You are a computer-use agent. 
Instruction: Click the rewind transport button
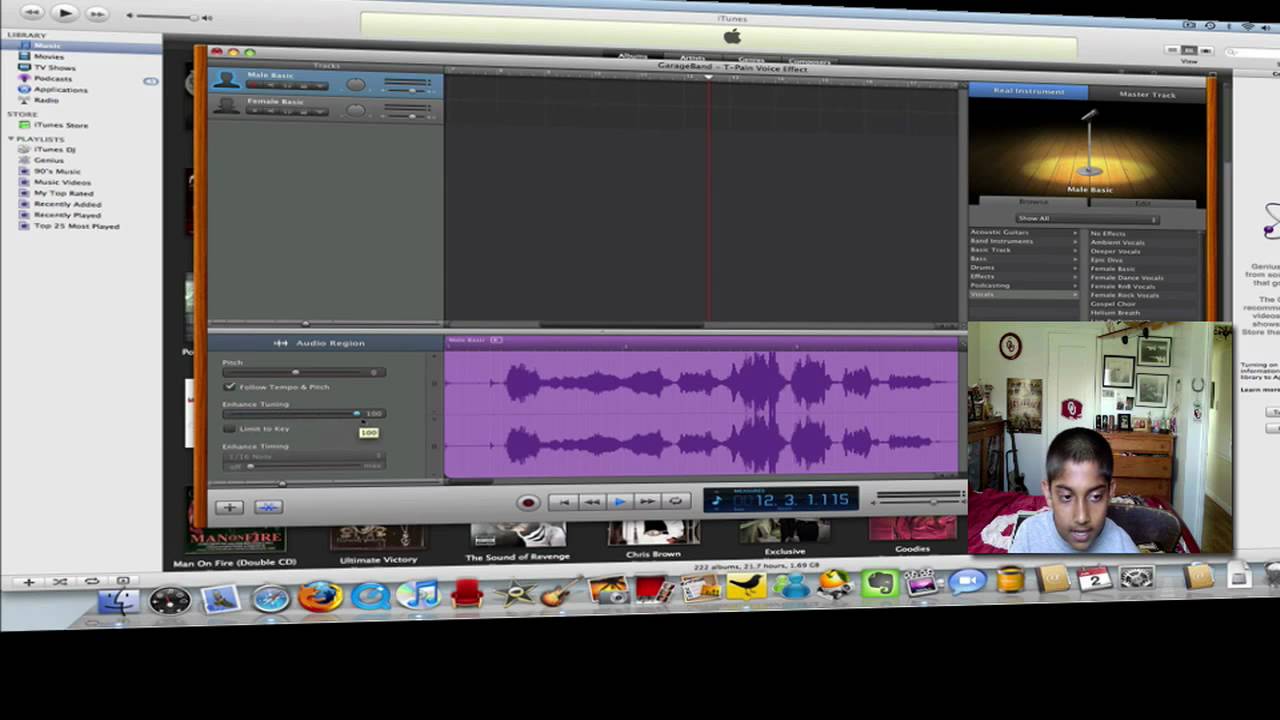(x=591, y=502)
